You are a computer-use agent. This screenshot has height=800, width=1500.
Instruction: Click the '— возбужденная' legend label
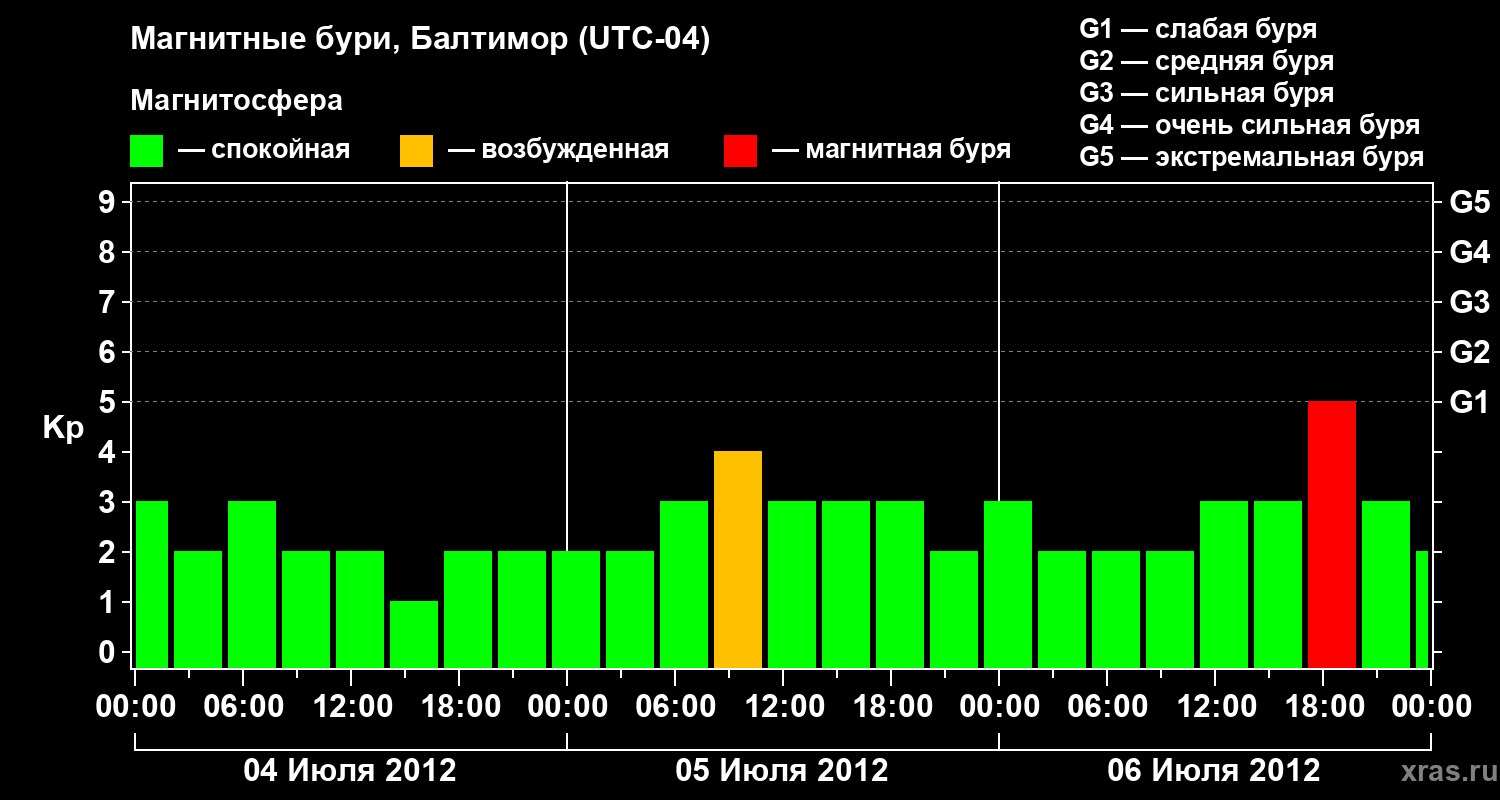click(x=558, y=151)
